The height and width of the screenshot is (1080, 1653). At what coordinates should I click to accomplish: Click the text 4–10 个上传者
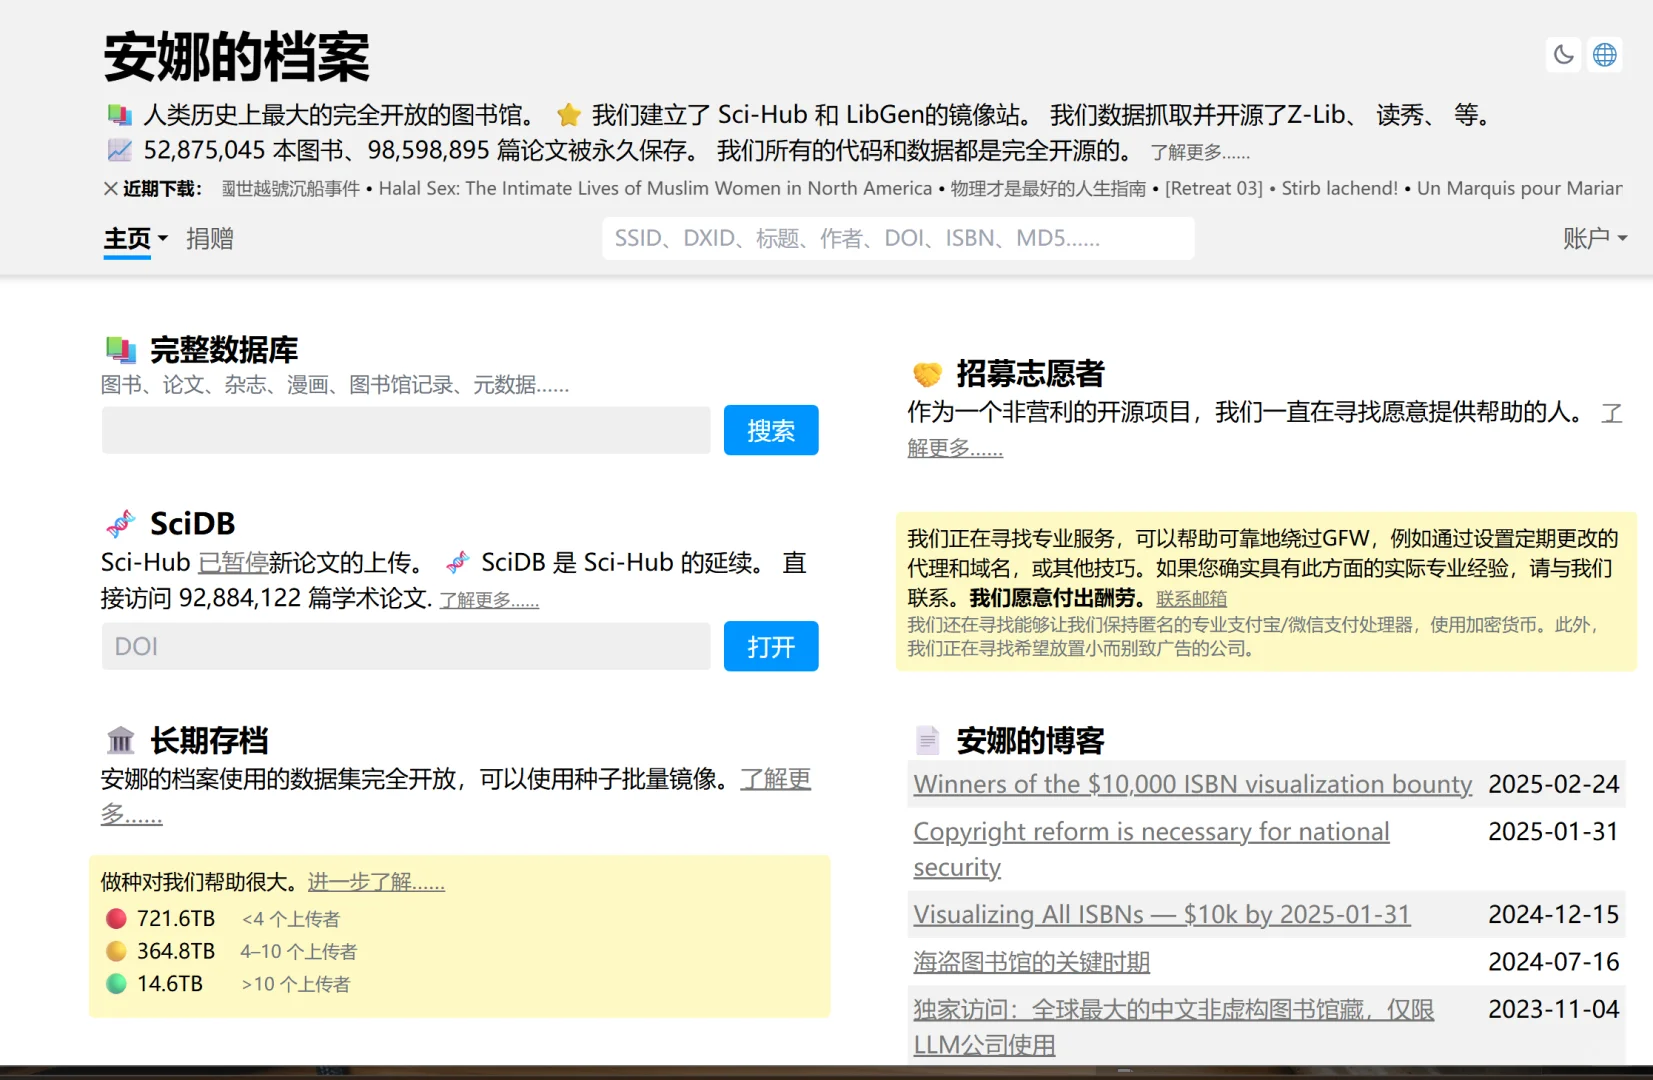point(299,952)
